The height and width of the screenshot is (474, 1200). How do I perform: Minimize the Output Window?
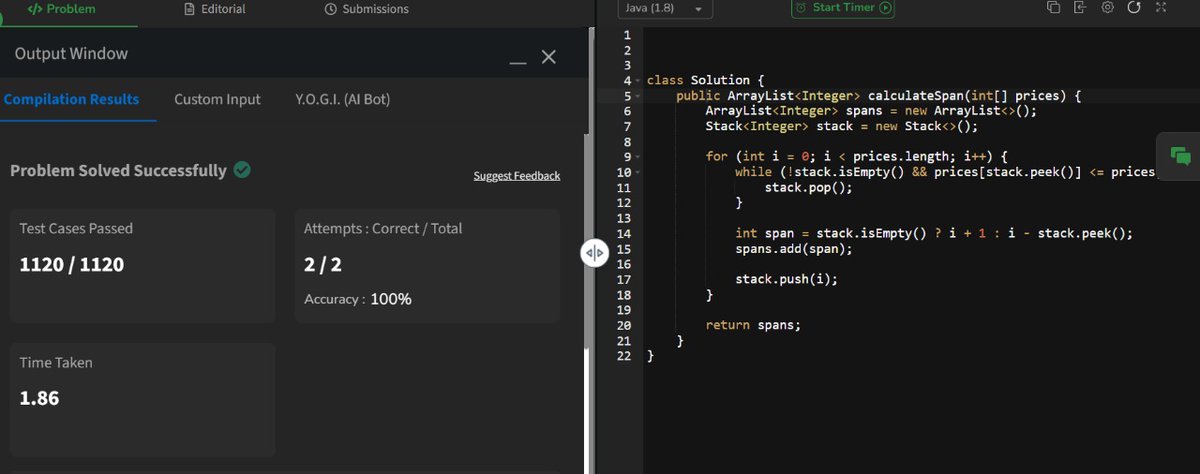click(517, 63)
